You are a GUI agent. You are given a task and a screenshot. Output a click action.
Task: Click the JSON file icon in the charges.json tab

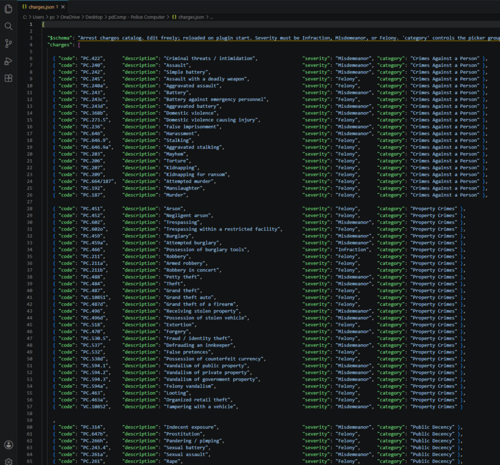24,7
